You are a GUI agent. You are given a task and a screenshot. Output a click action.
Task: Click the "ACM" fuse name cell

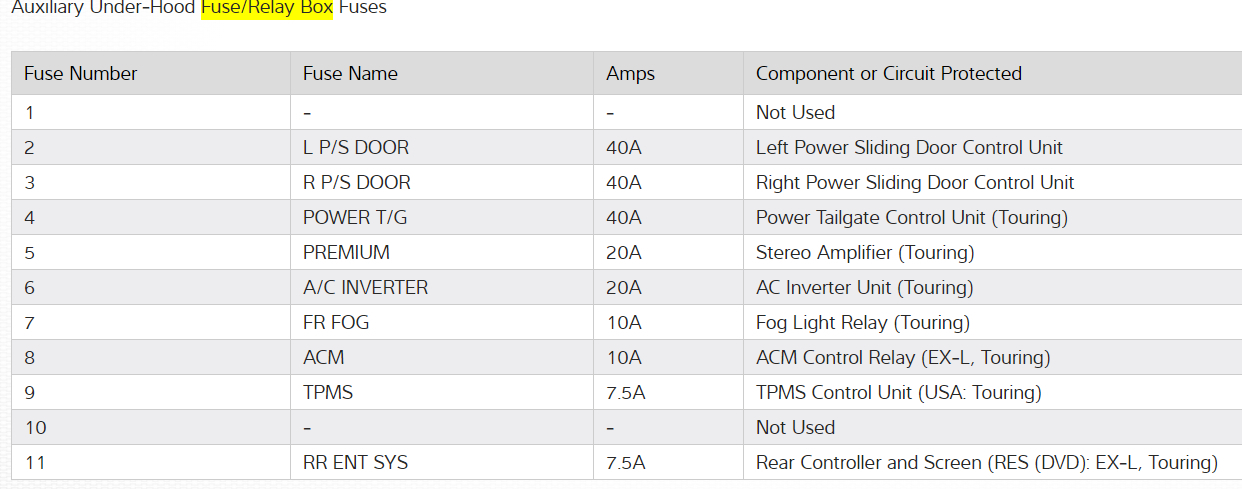point(324,357)
